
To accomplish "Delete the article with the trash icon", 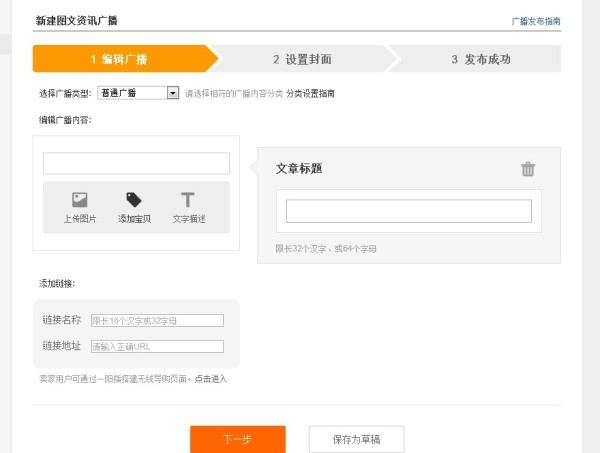I will [x=528, y=169].
